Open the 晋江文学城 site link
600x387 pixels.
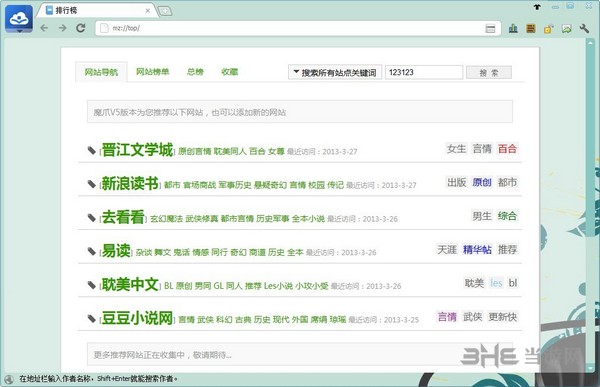[137, 150]
